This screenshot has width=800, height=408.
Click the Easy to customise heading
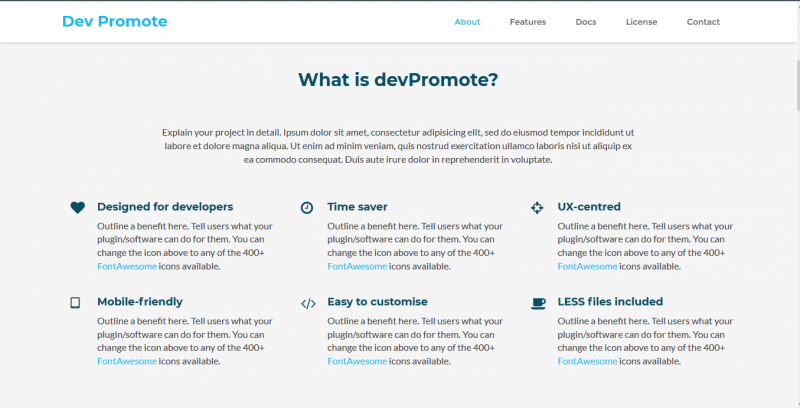point(377,301)
